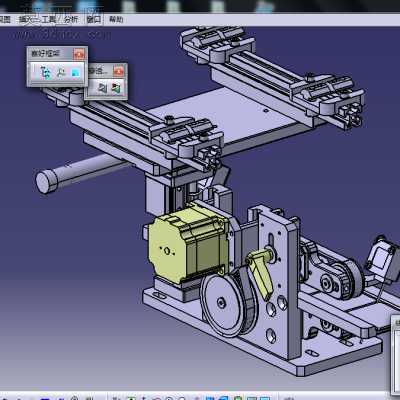Select the large round pulley wheel
The image size is (400, 400).
pos(224,304)
